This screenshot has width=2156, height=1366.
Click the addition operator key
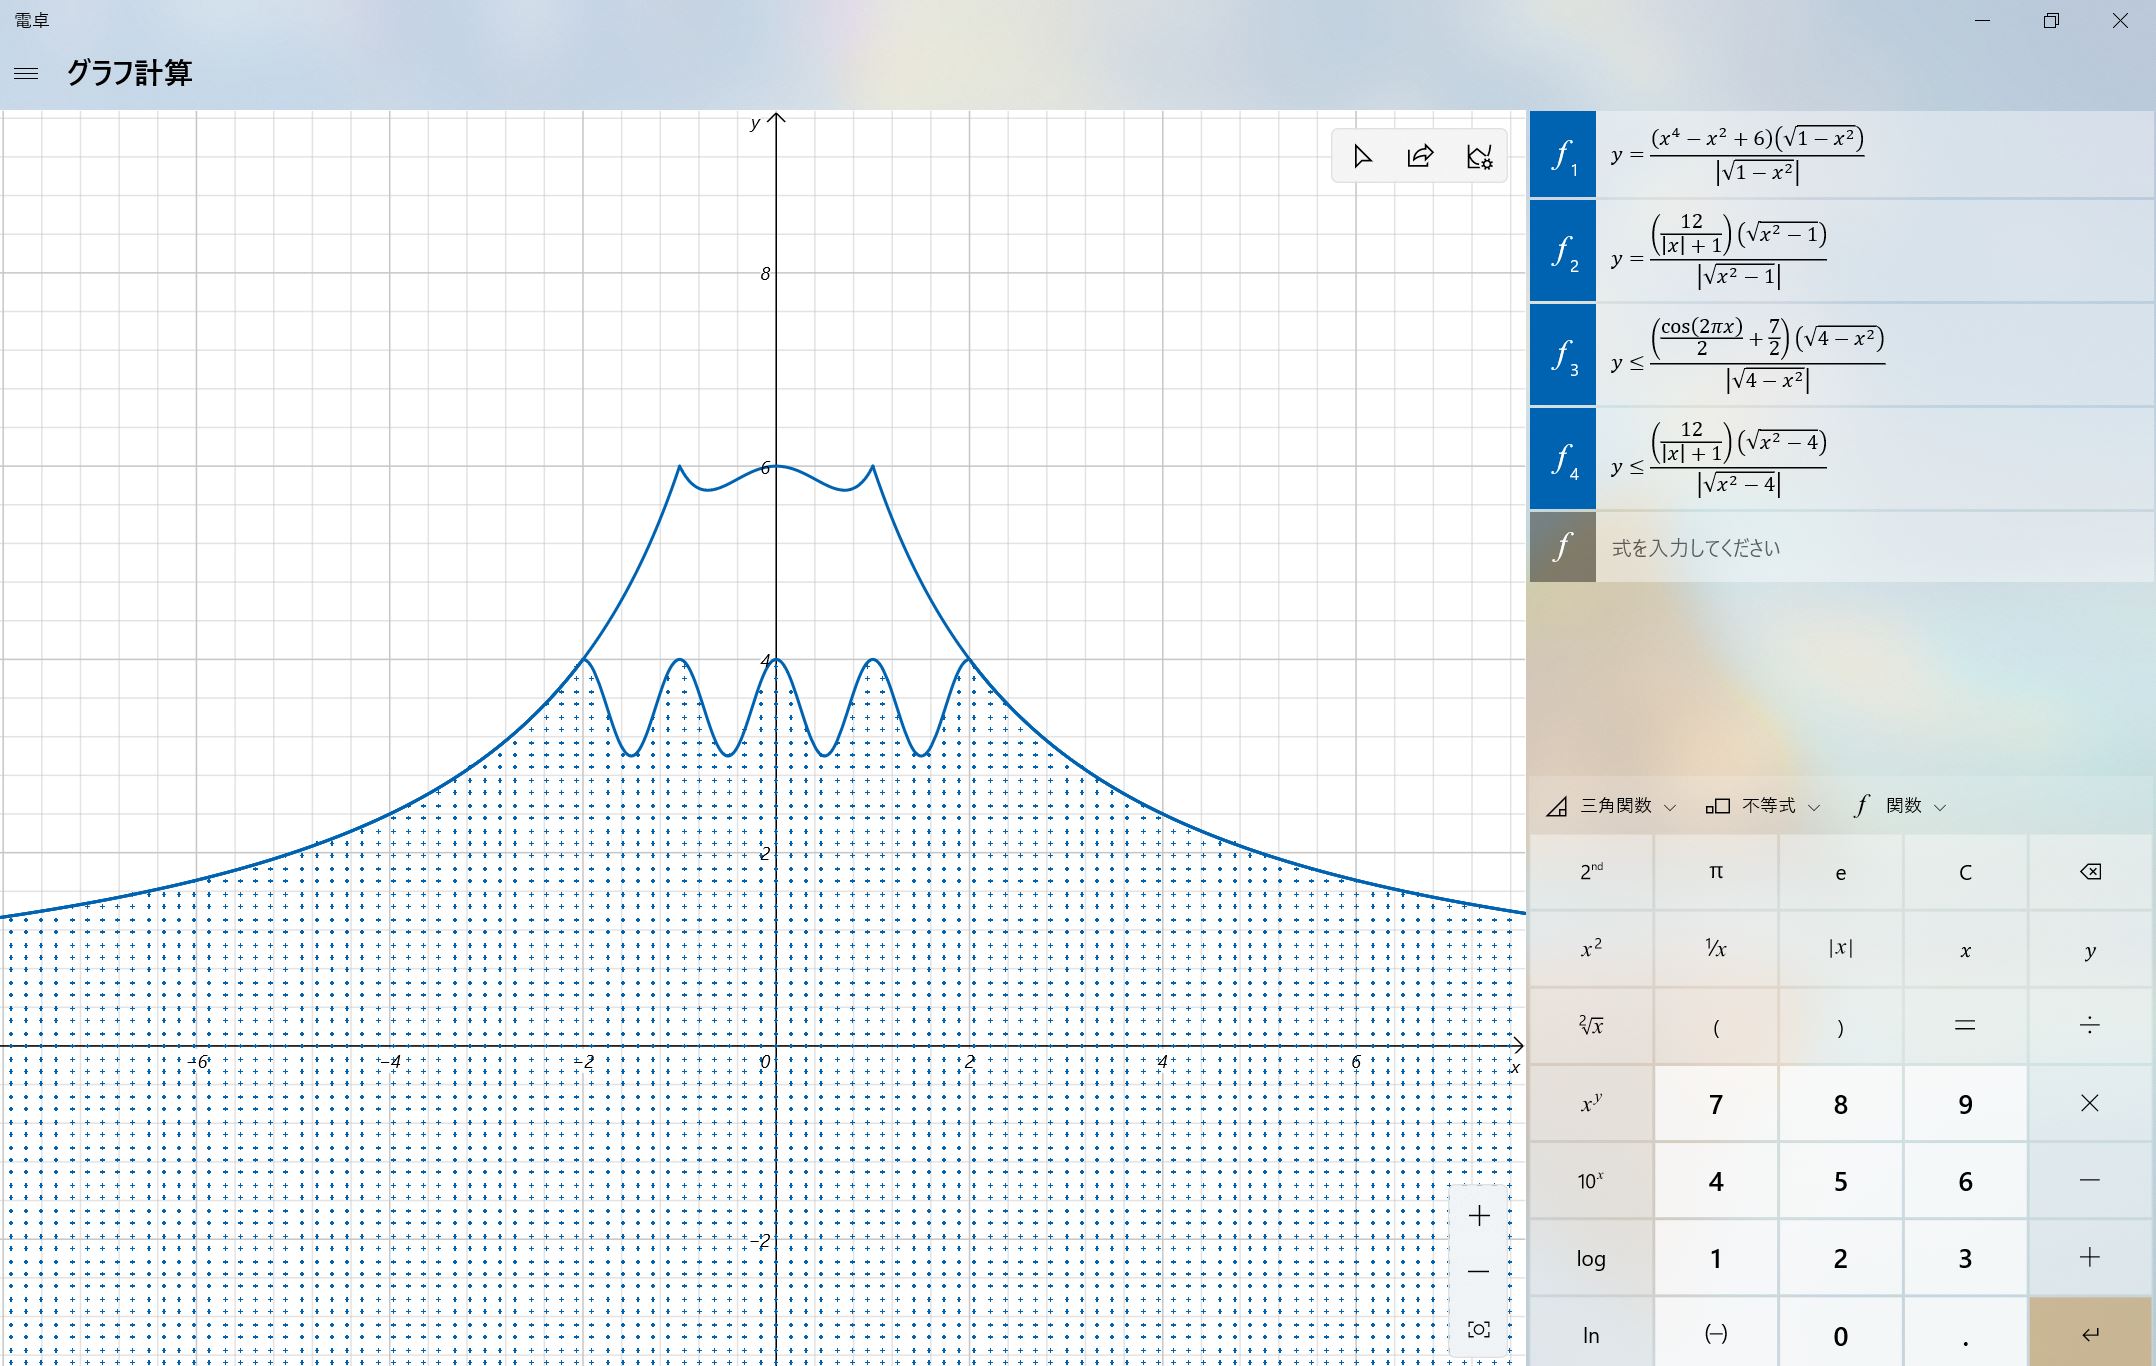tap(2090, 1258)
